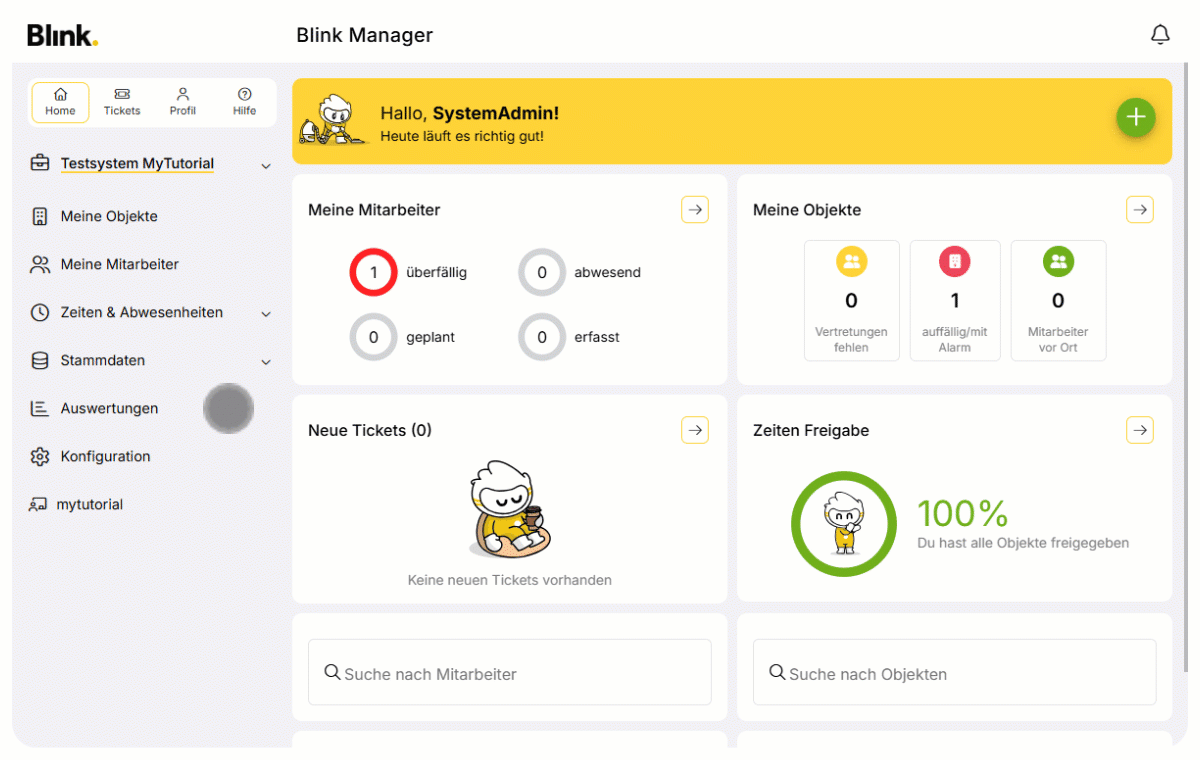The height and width of the screenshot is (760, 1200).
Task: Click the Zeiten Freigabe progress ring
Action: pyautogui.click(x=843, y=524)
